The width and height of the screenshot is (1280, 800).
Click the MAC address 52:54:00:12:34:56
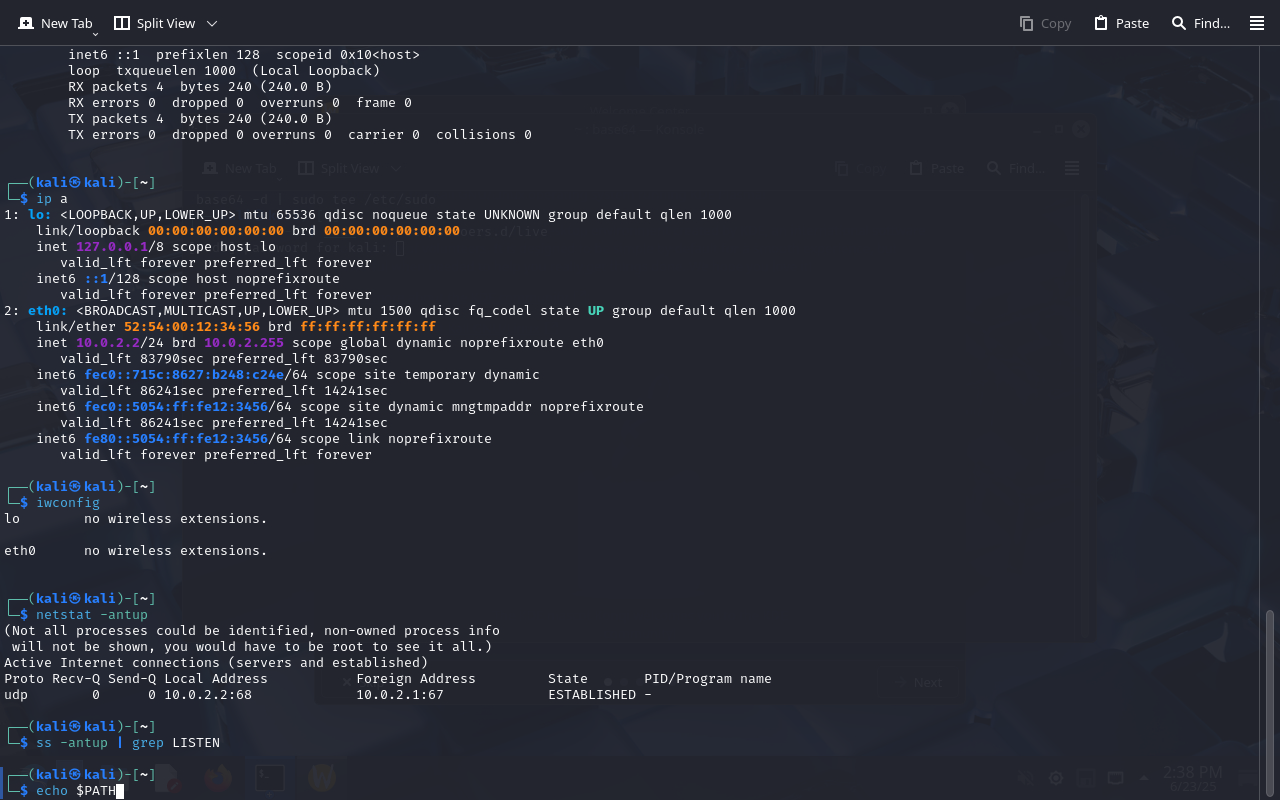pos(192,327)
